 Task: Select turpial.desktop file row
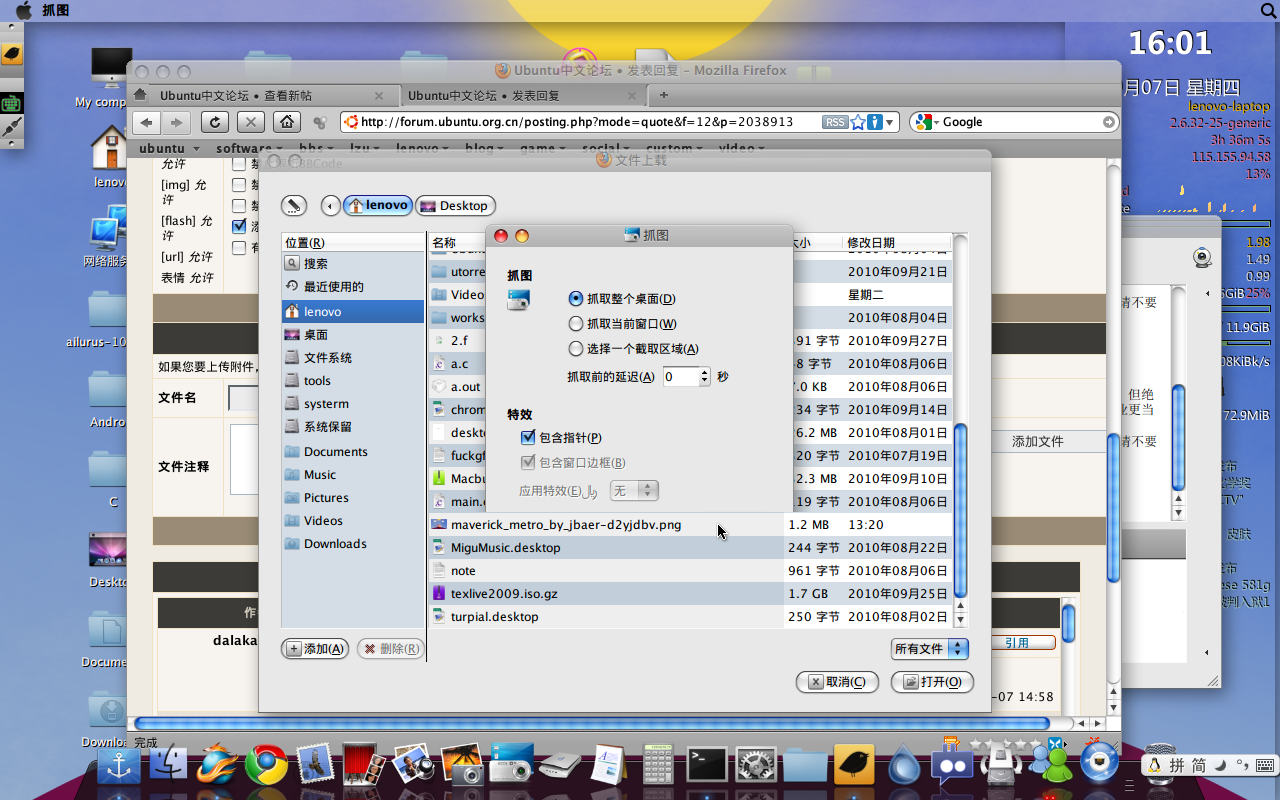[x=690, y=617]
